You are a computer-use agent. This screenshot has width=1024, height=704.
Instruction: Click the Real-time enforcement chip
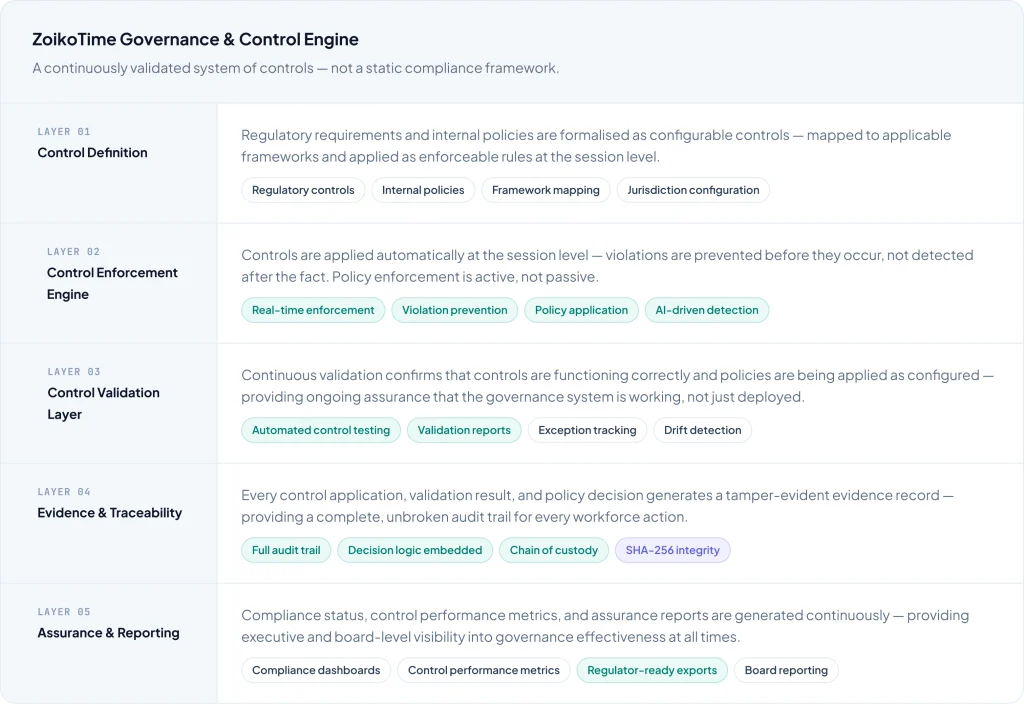[313, 310]
